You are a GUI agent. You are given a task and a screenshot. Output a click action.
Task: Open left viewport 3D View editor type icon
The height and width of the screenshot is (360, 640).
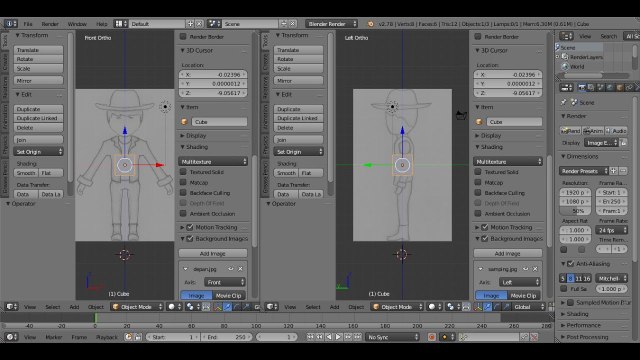(11, 307)
